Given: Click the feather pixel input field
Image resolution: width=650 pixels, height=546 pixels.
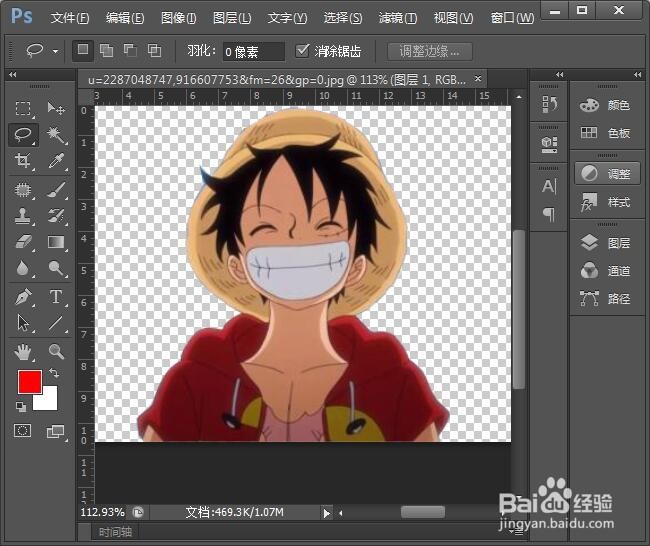Looking at the screenshot, I should [254, 51].
